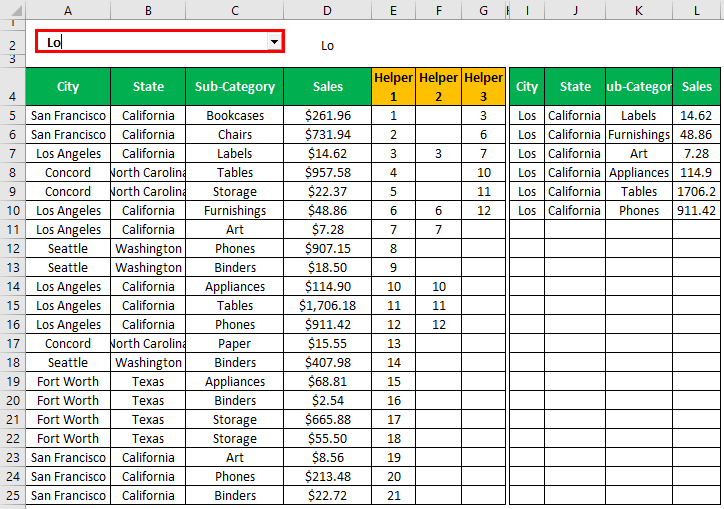Select cell showing $1,706.18
Image resolution: width=724 pixels, height=509 pixels.
[327, 305]
